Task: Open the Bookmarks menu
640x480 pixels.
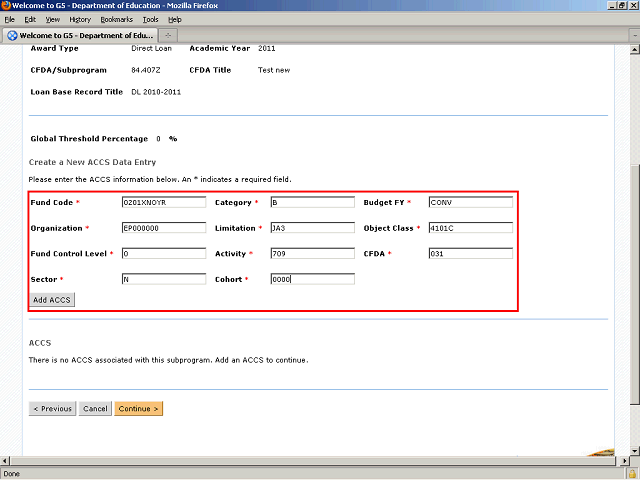Action: click(x=116, y=19)
